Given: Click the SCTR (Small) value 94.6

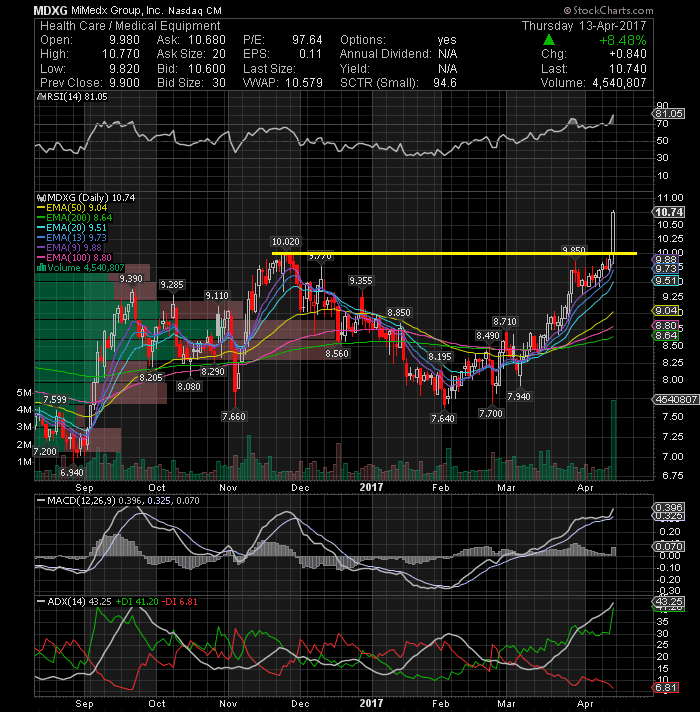Looking at the screenshot, I should point(444,83).
